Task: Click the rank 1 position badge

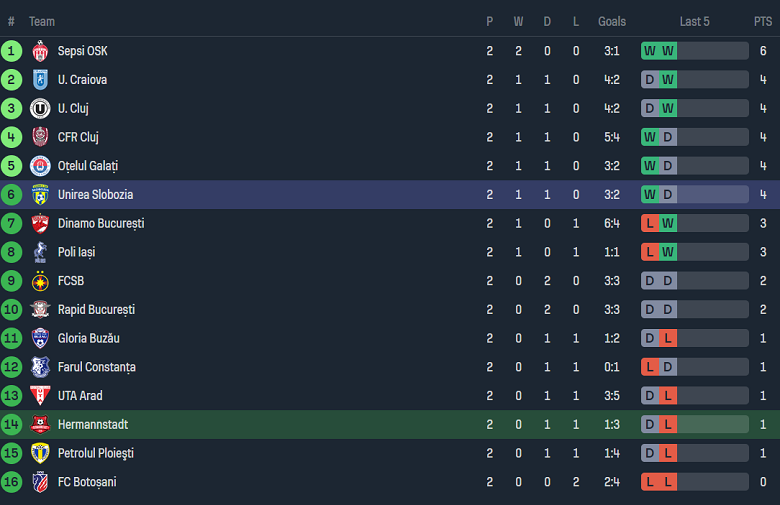Action: (x=11, y=51)
